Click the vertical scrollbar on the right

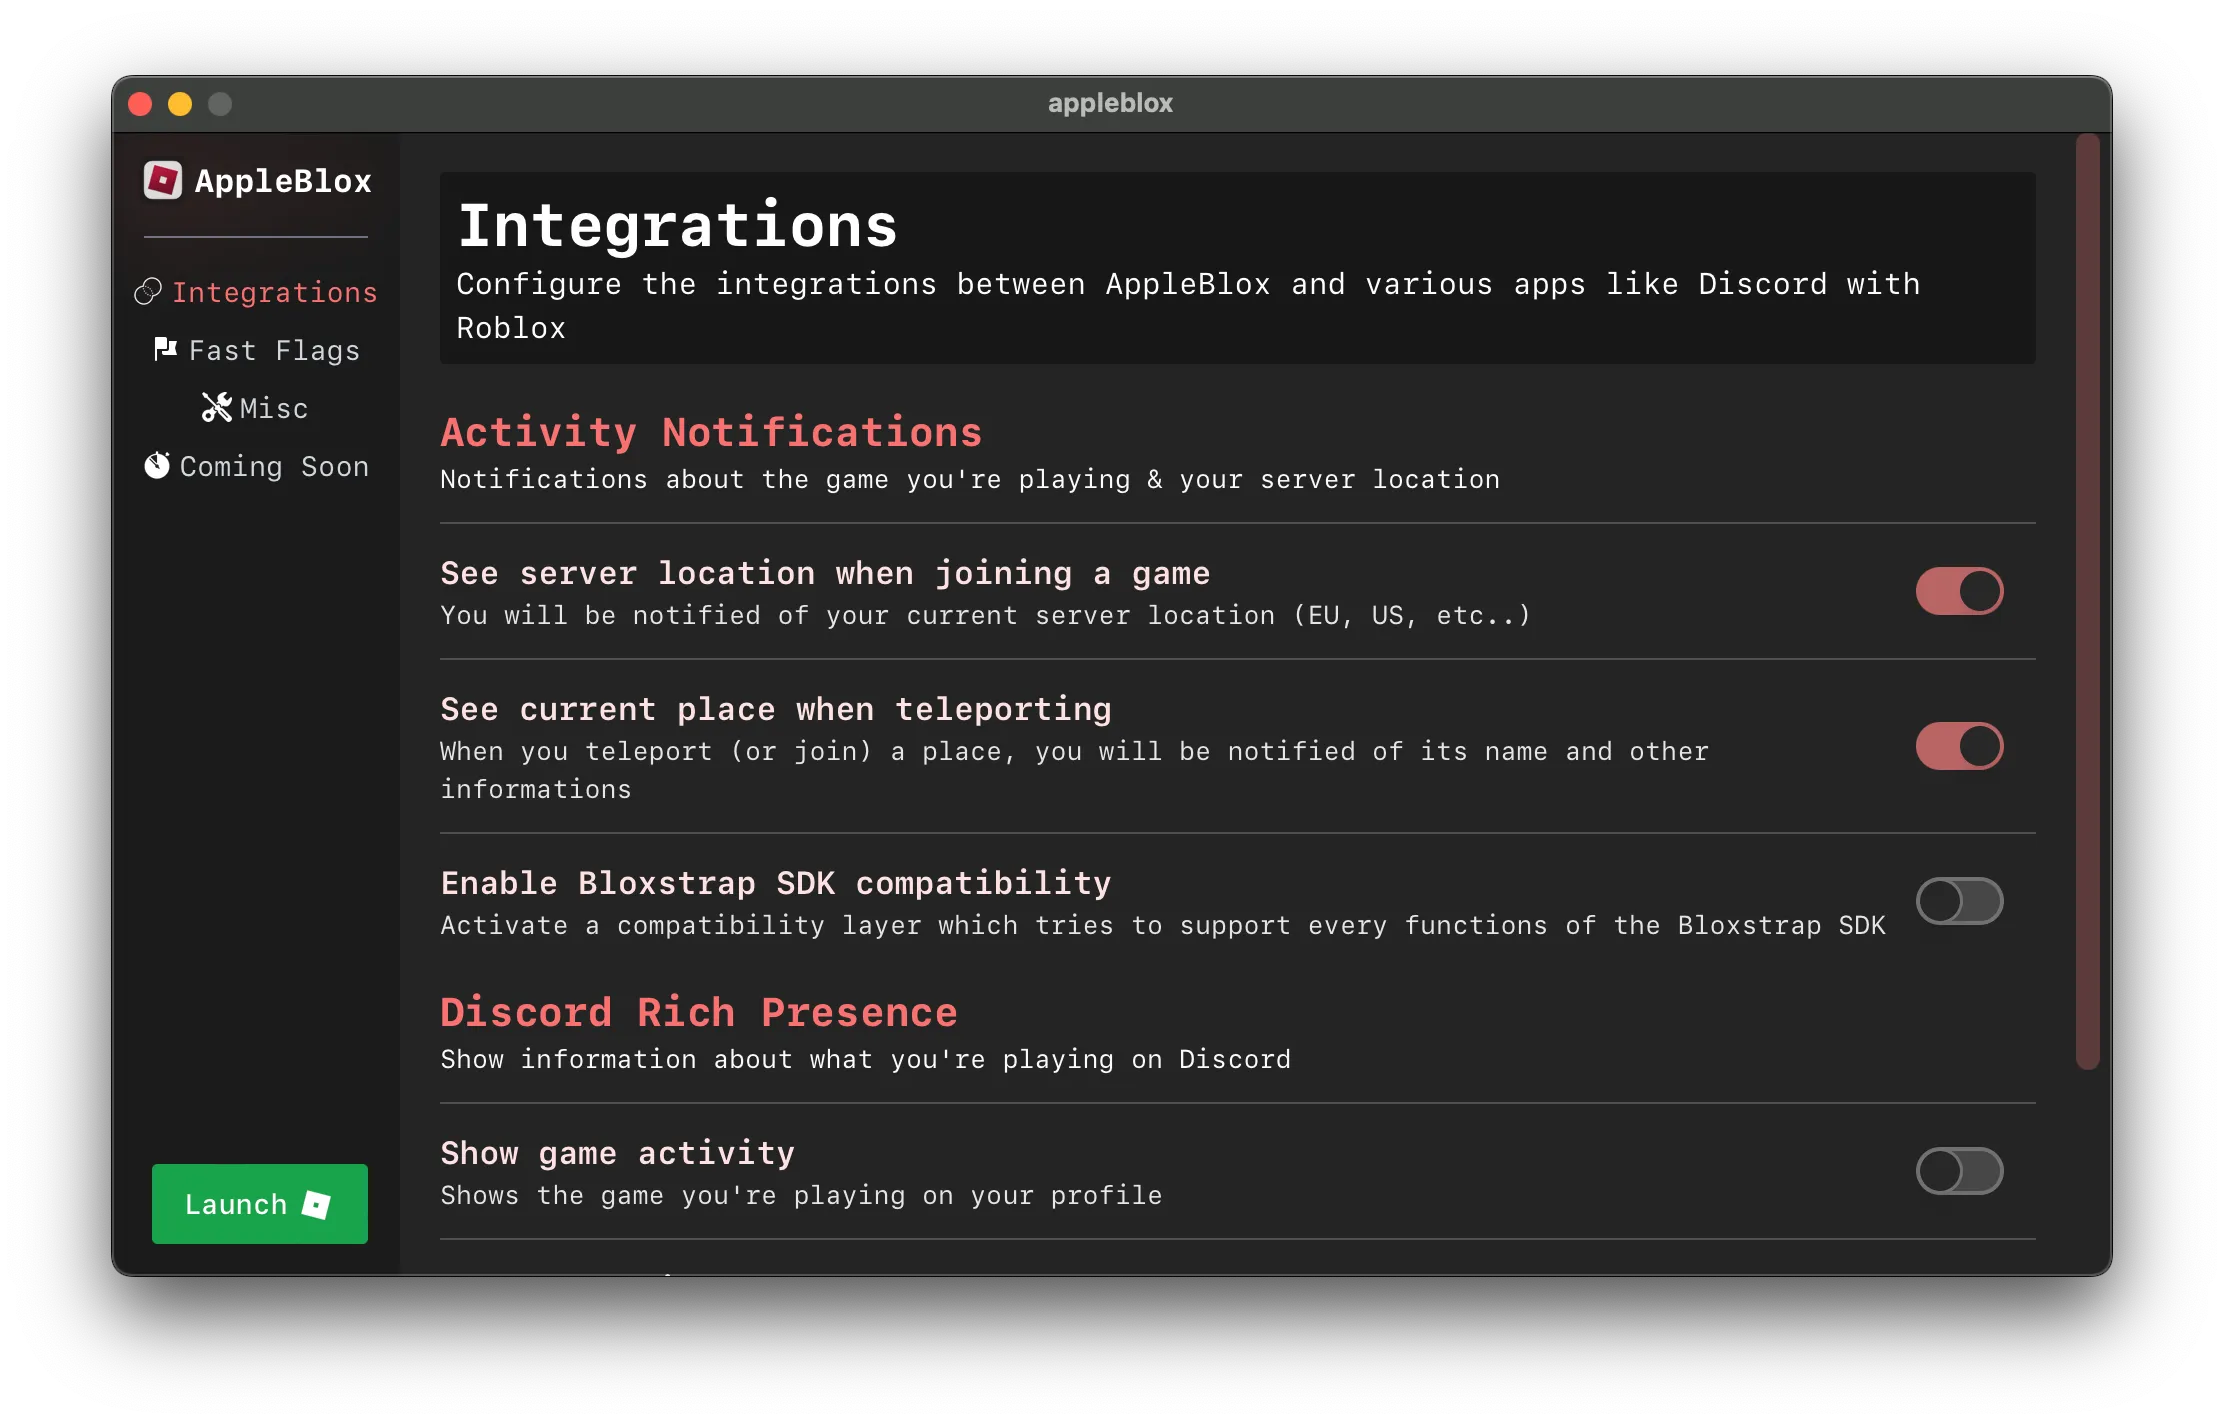tap(2087, 600)
